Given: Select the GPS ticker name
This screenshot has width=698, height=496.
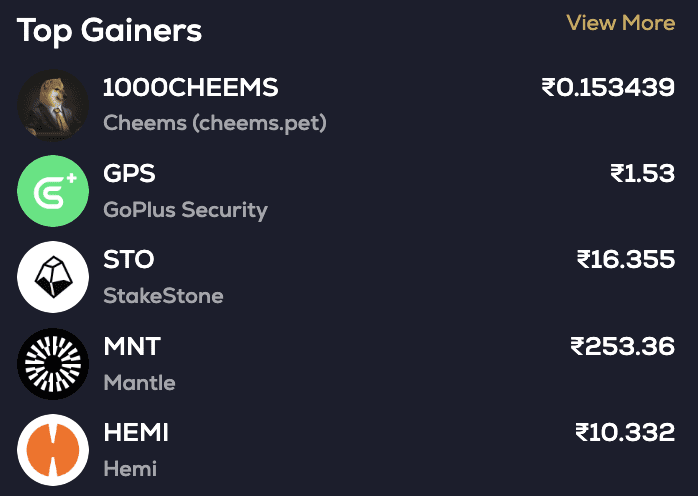Looking at the screenshot, I should (x=130, y=174).
